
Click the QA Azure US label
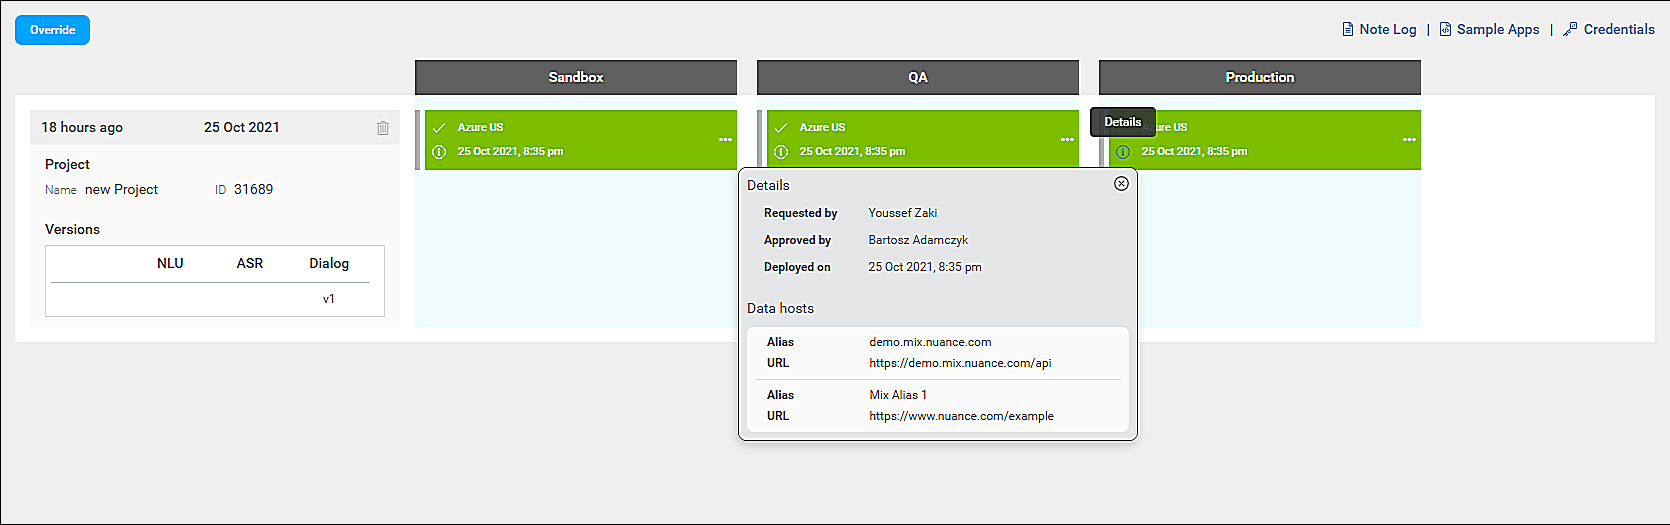(x=822, y=127)
